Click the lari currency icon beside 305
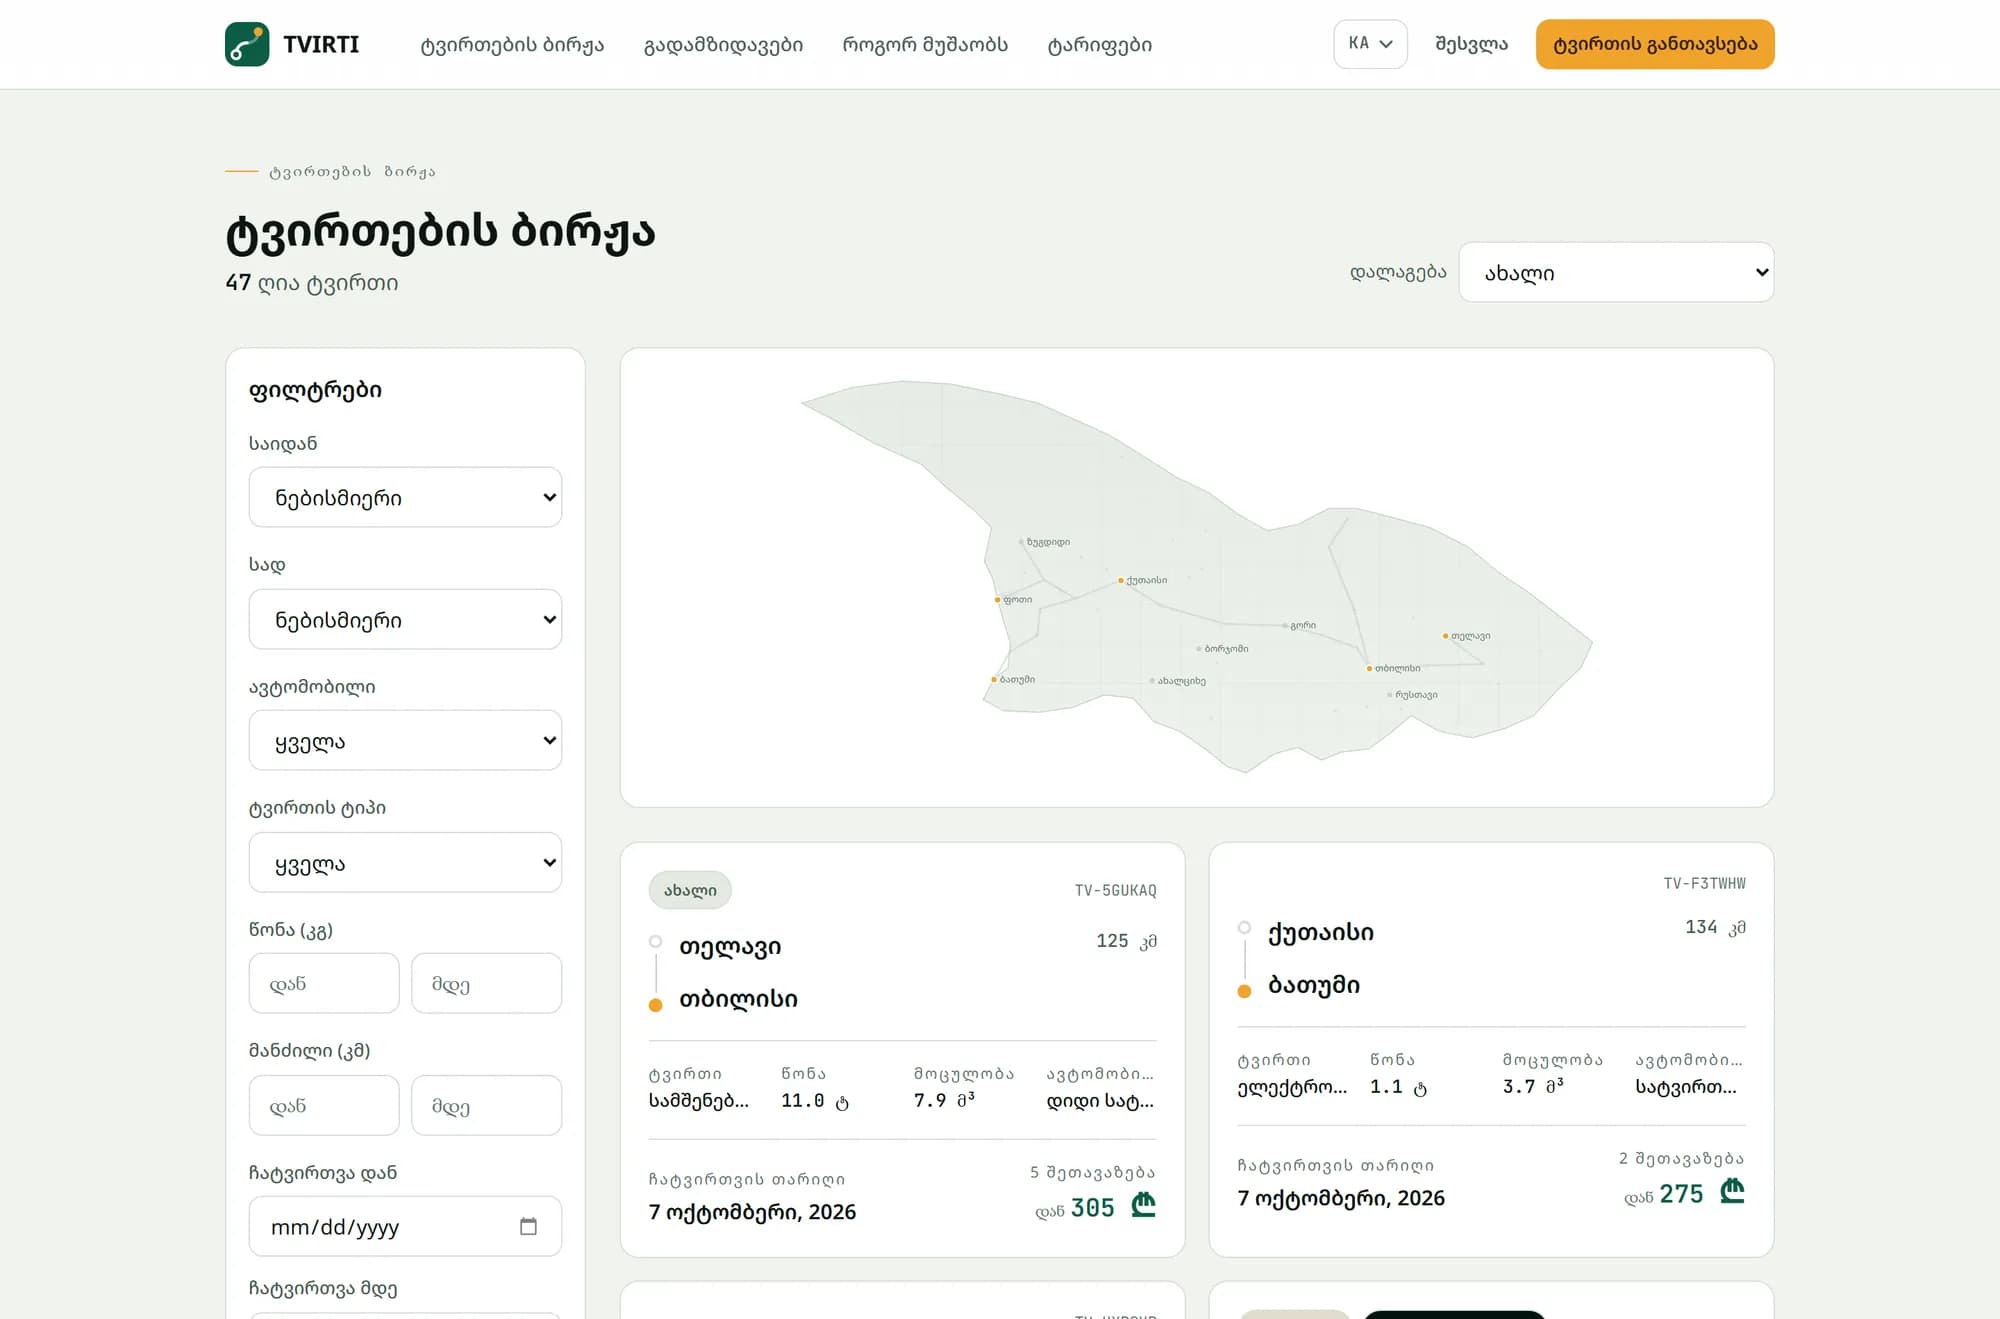Viewport: 2000px width, 1319px height. [x=1143, y=1205]
